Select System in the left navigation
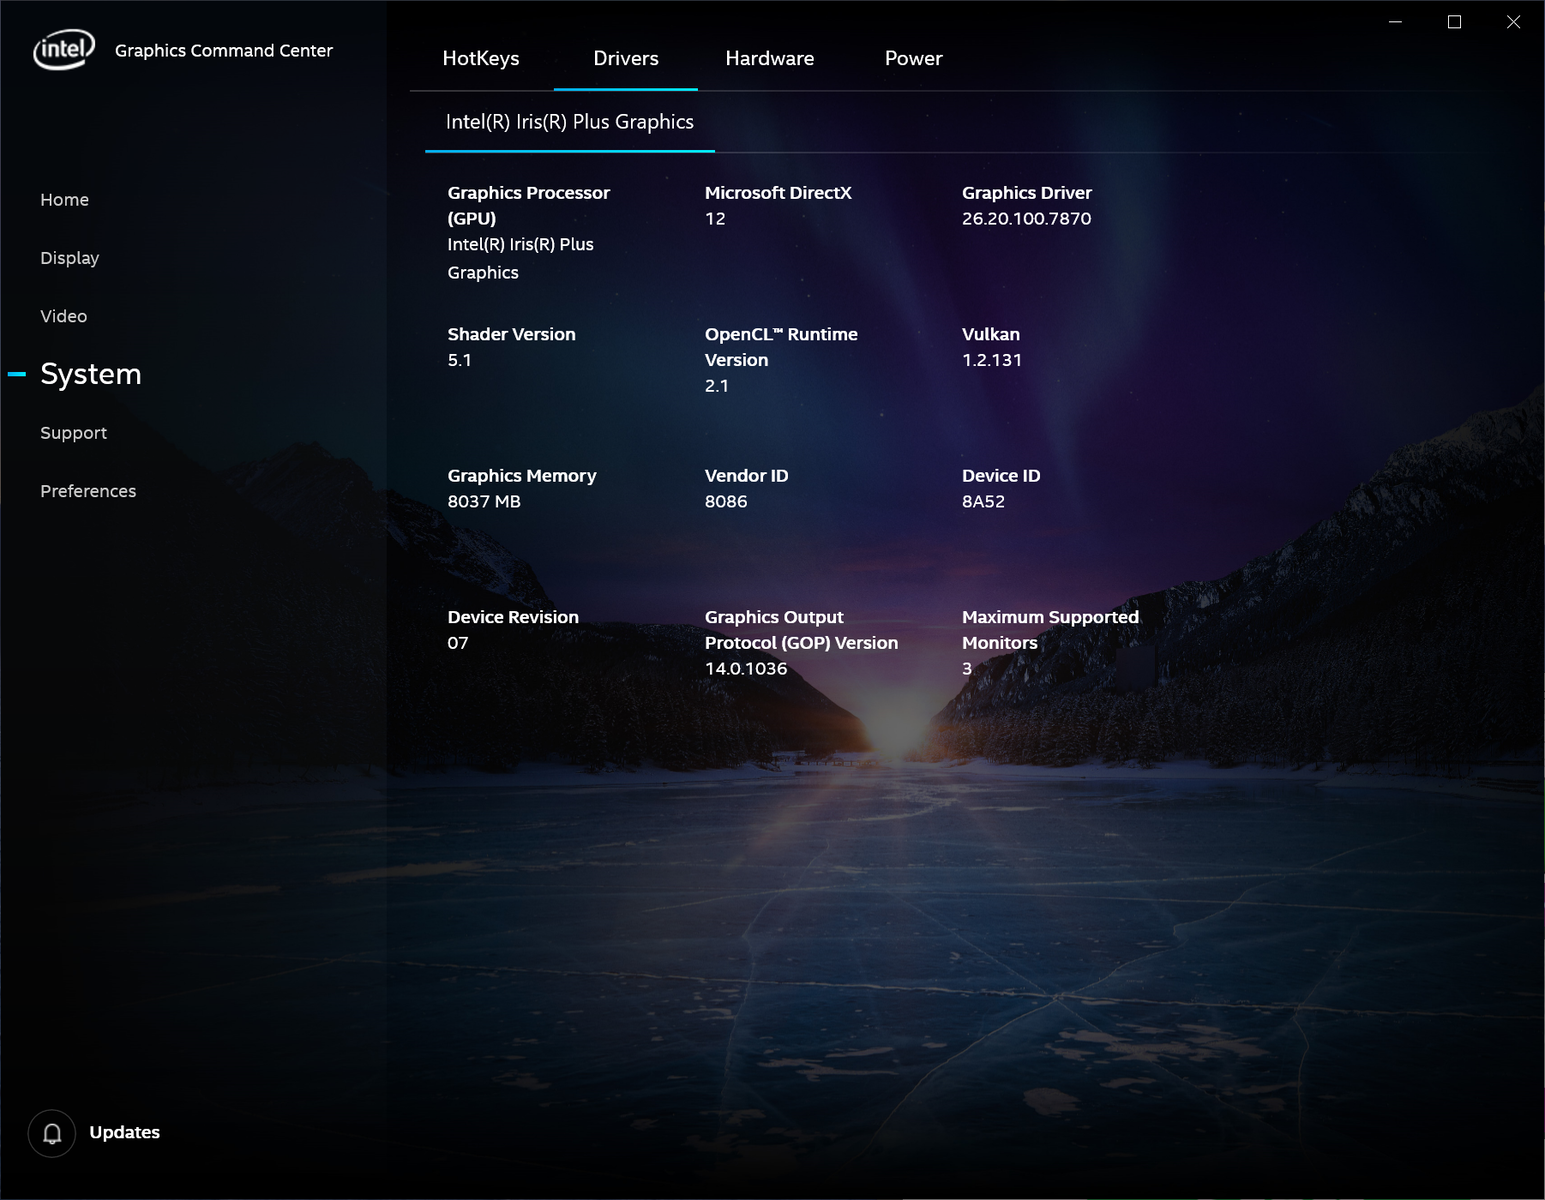The height and width of the screenshot is (1200, 1545). click(90, 374)
